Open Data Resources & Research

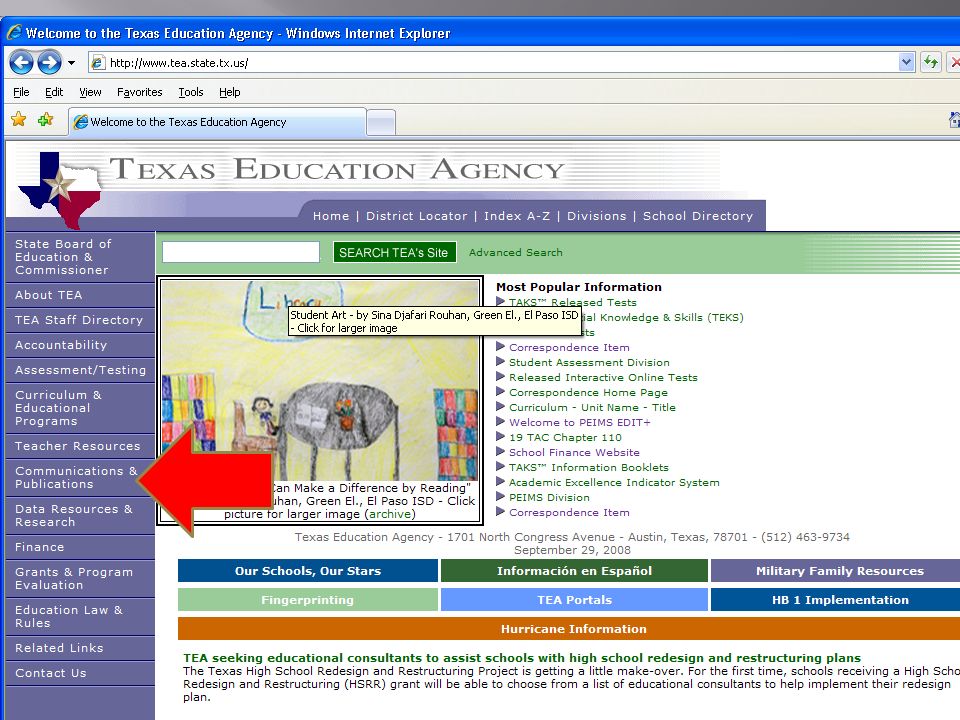(80, 516)
